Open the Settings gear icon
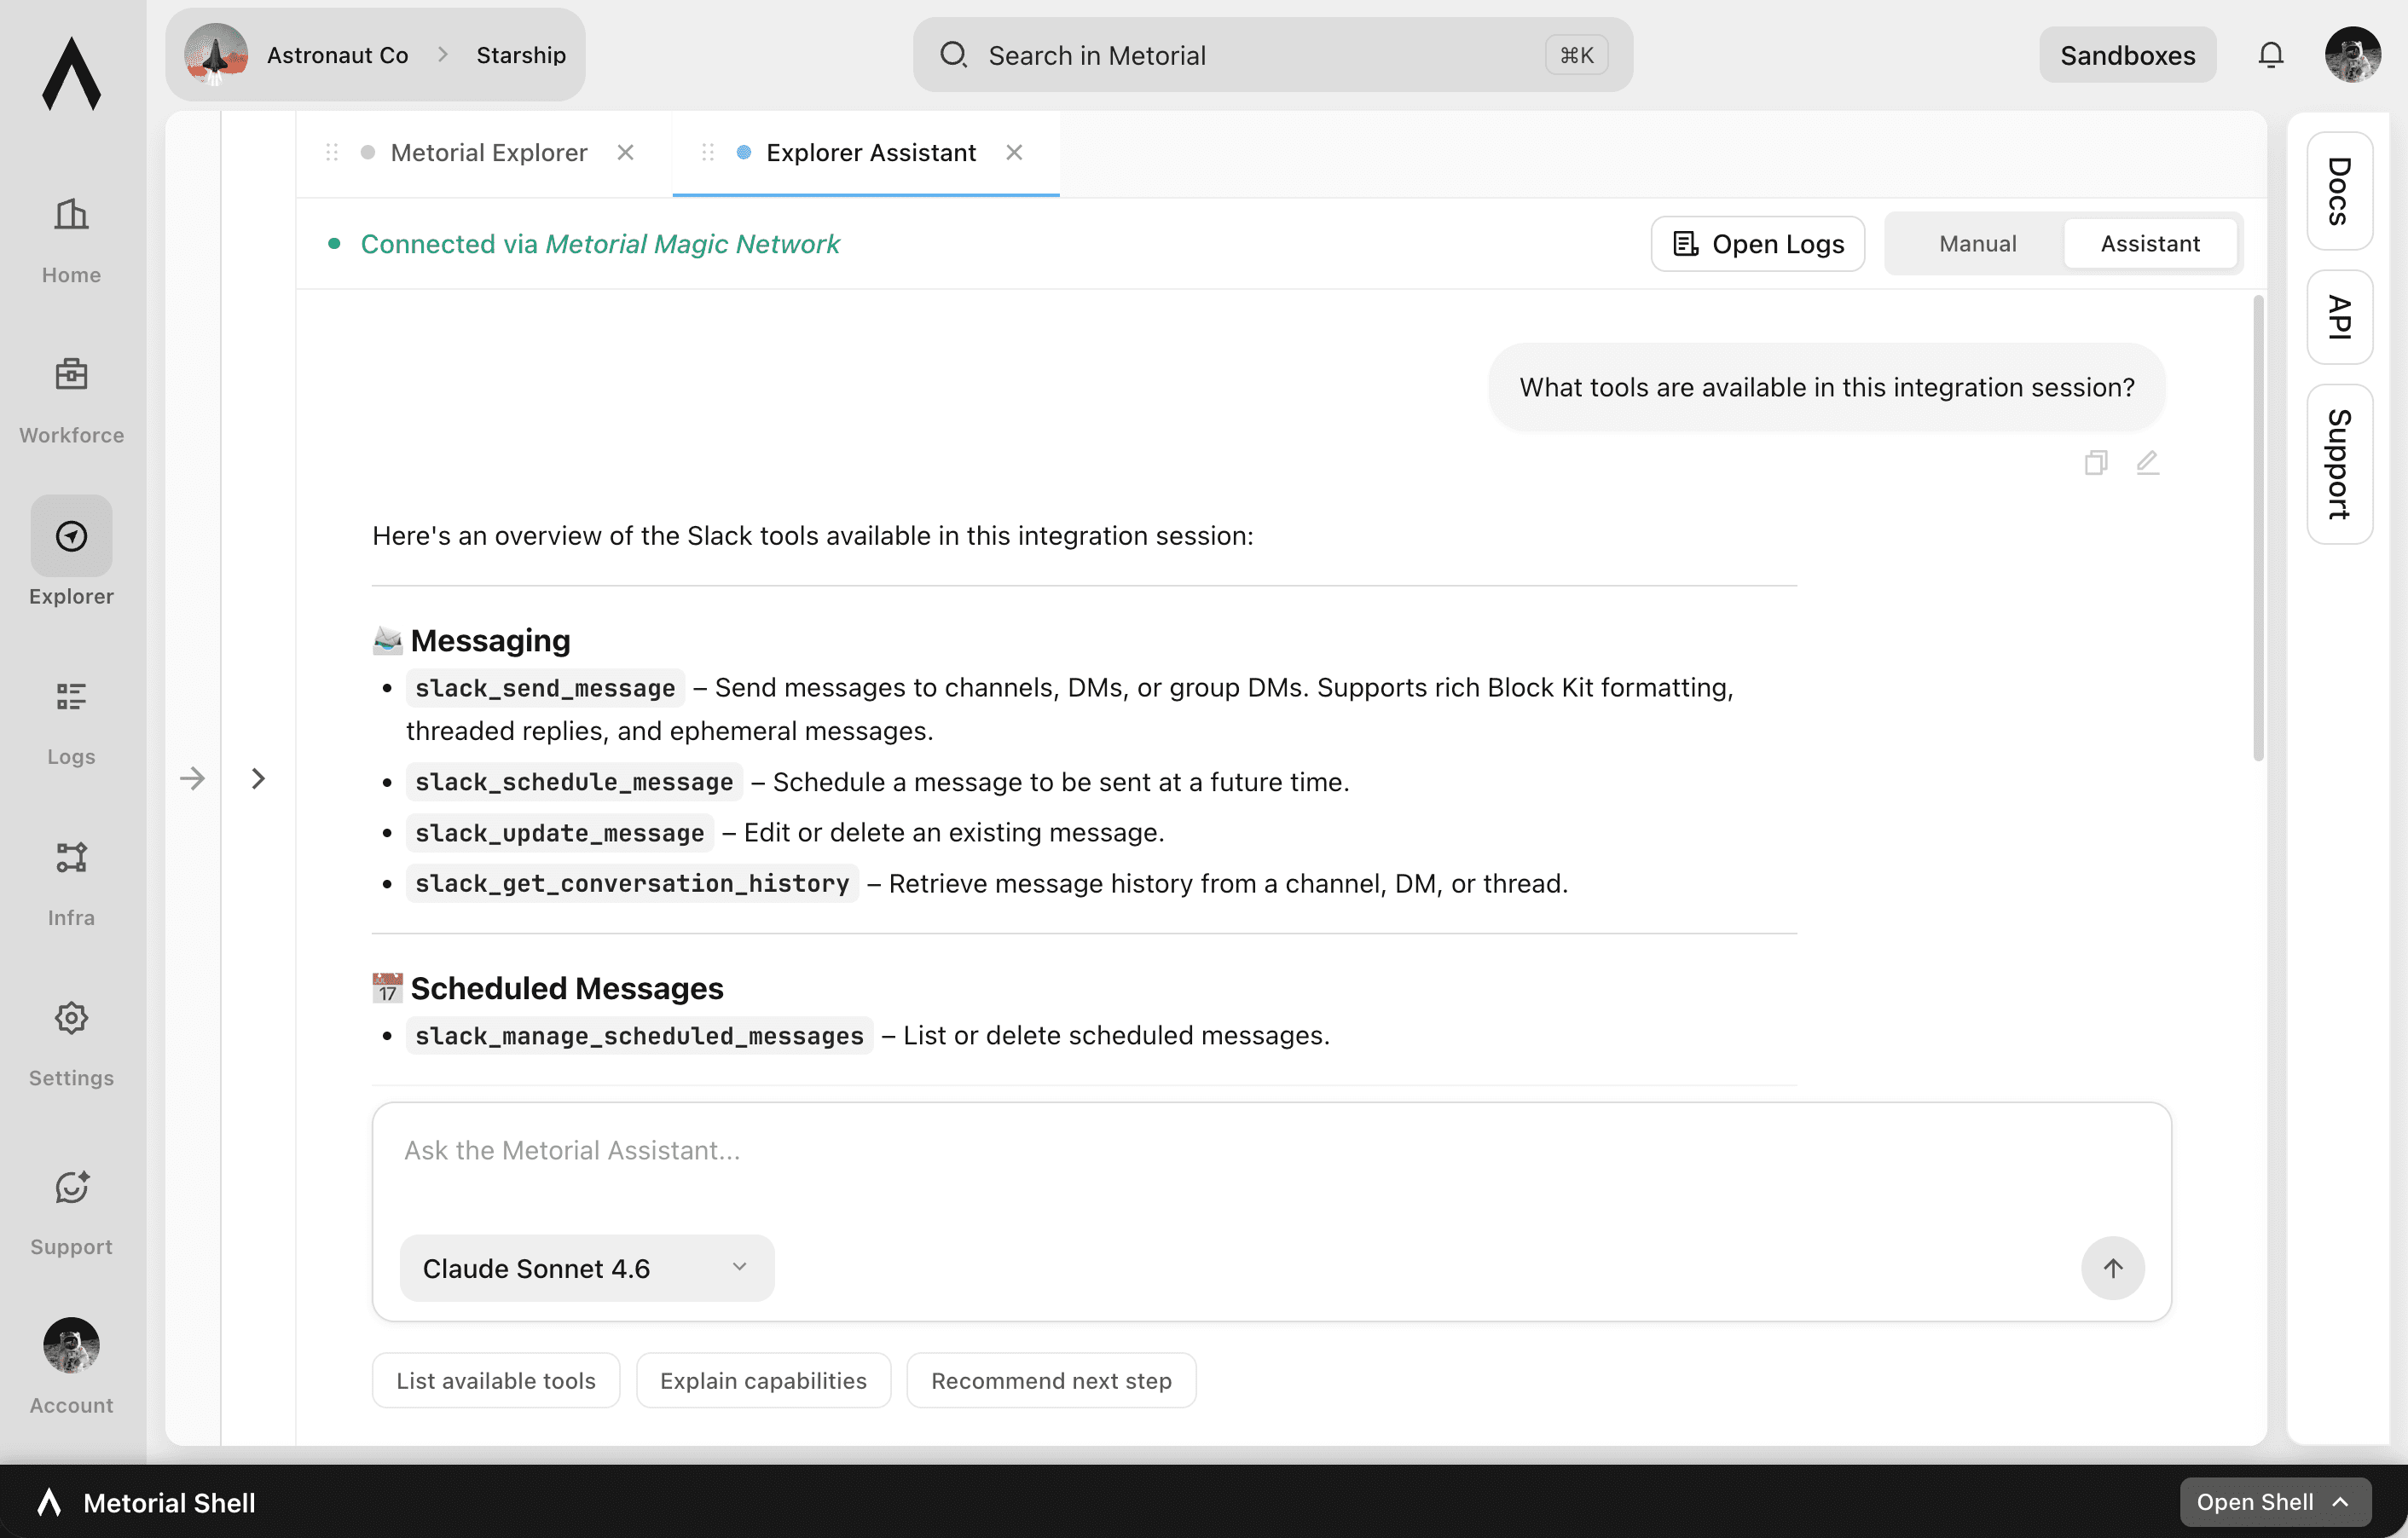2408x1538 pixels. (71, 1018)
